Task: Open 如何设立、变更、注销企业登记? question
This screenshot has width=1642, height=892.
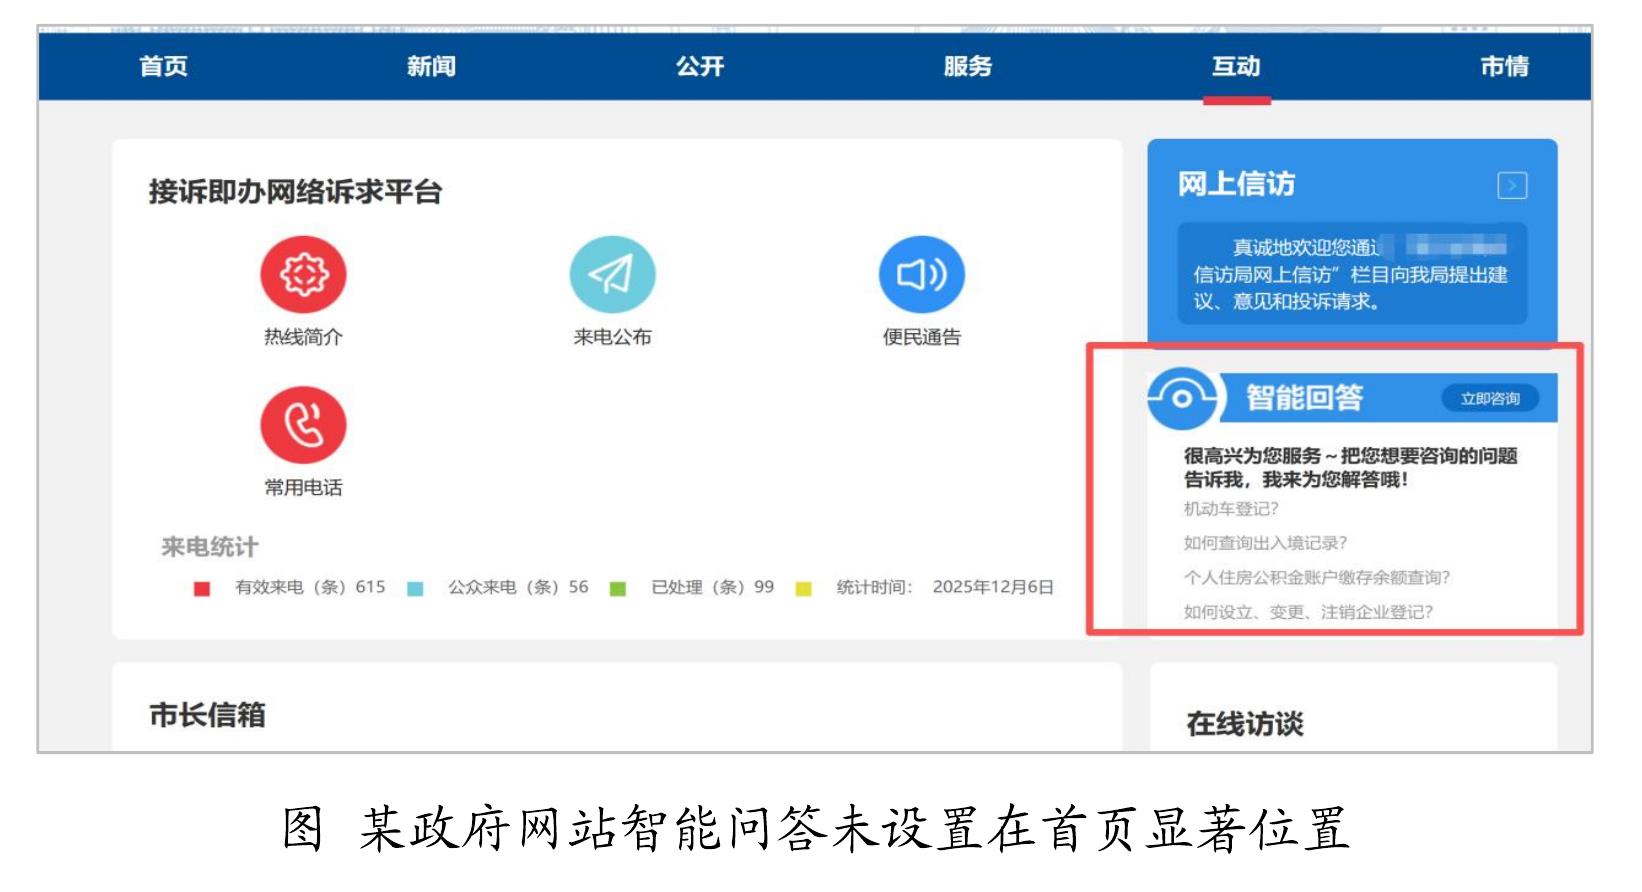Action: point(1308,612)
